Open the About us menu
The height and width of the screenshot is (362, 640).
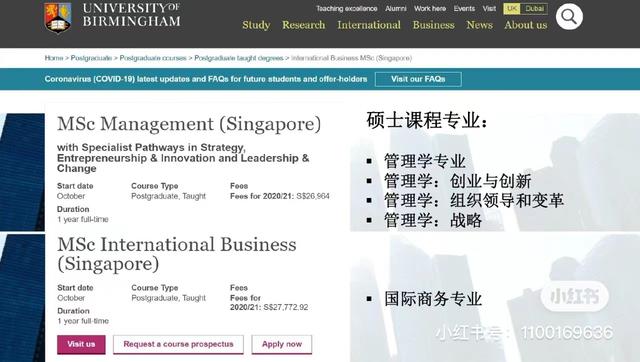pos(525,25)
